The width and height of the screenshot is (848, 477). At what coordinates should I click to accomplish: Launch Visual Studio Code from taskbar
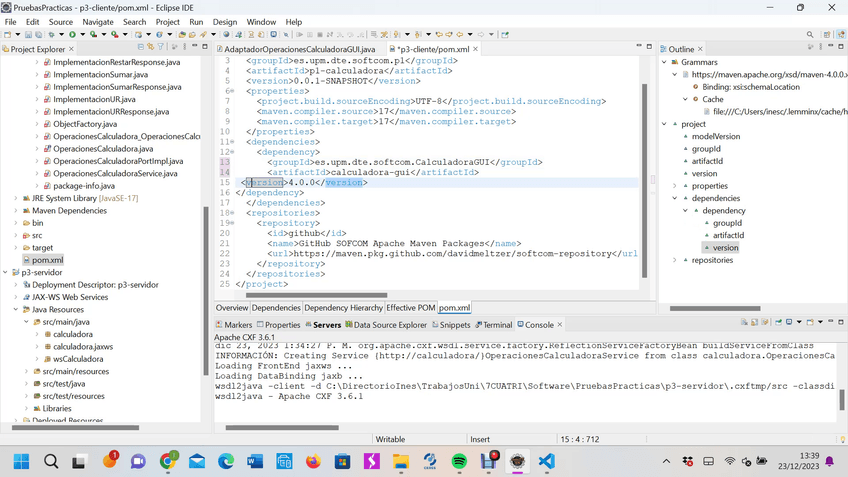pyautogui.click(x=546, y=461)
